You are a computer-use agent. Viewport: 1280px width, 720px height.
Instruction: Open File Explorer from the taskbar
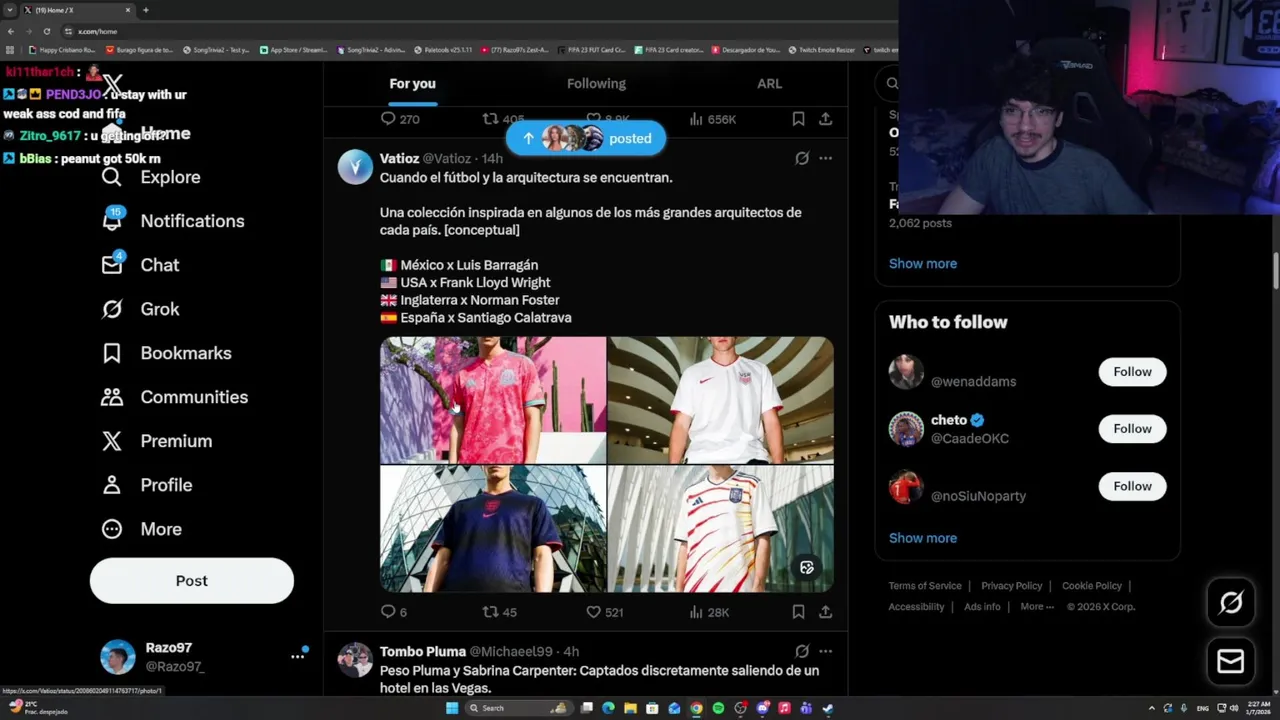(630, 708)
